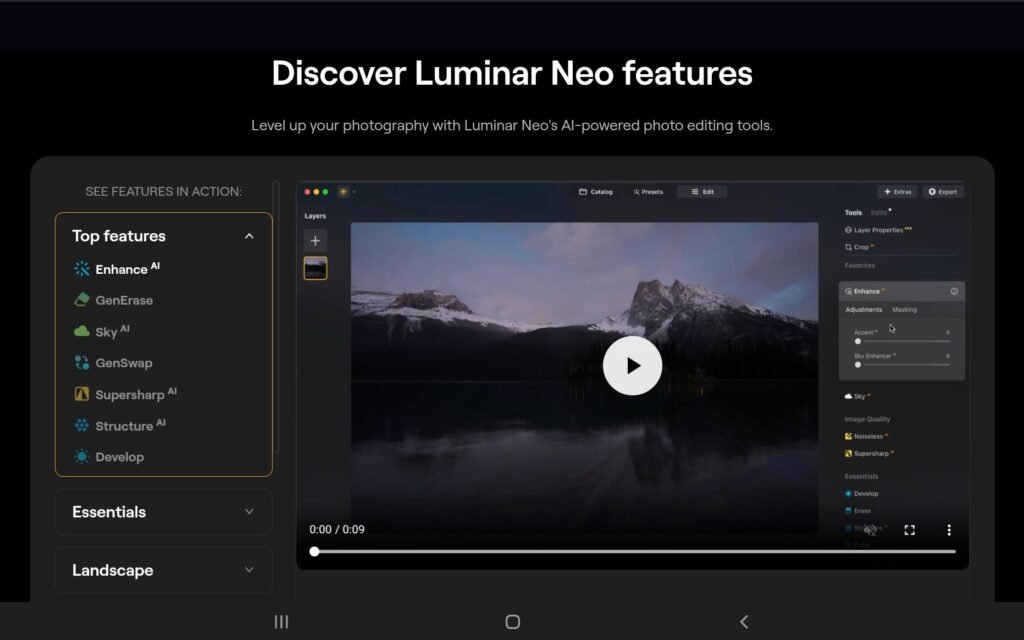
Task: Select the Structure AI icon
Action: pyautogui.click(x=82, y=425)
